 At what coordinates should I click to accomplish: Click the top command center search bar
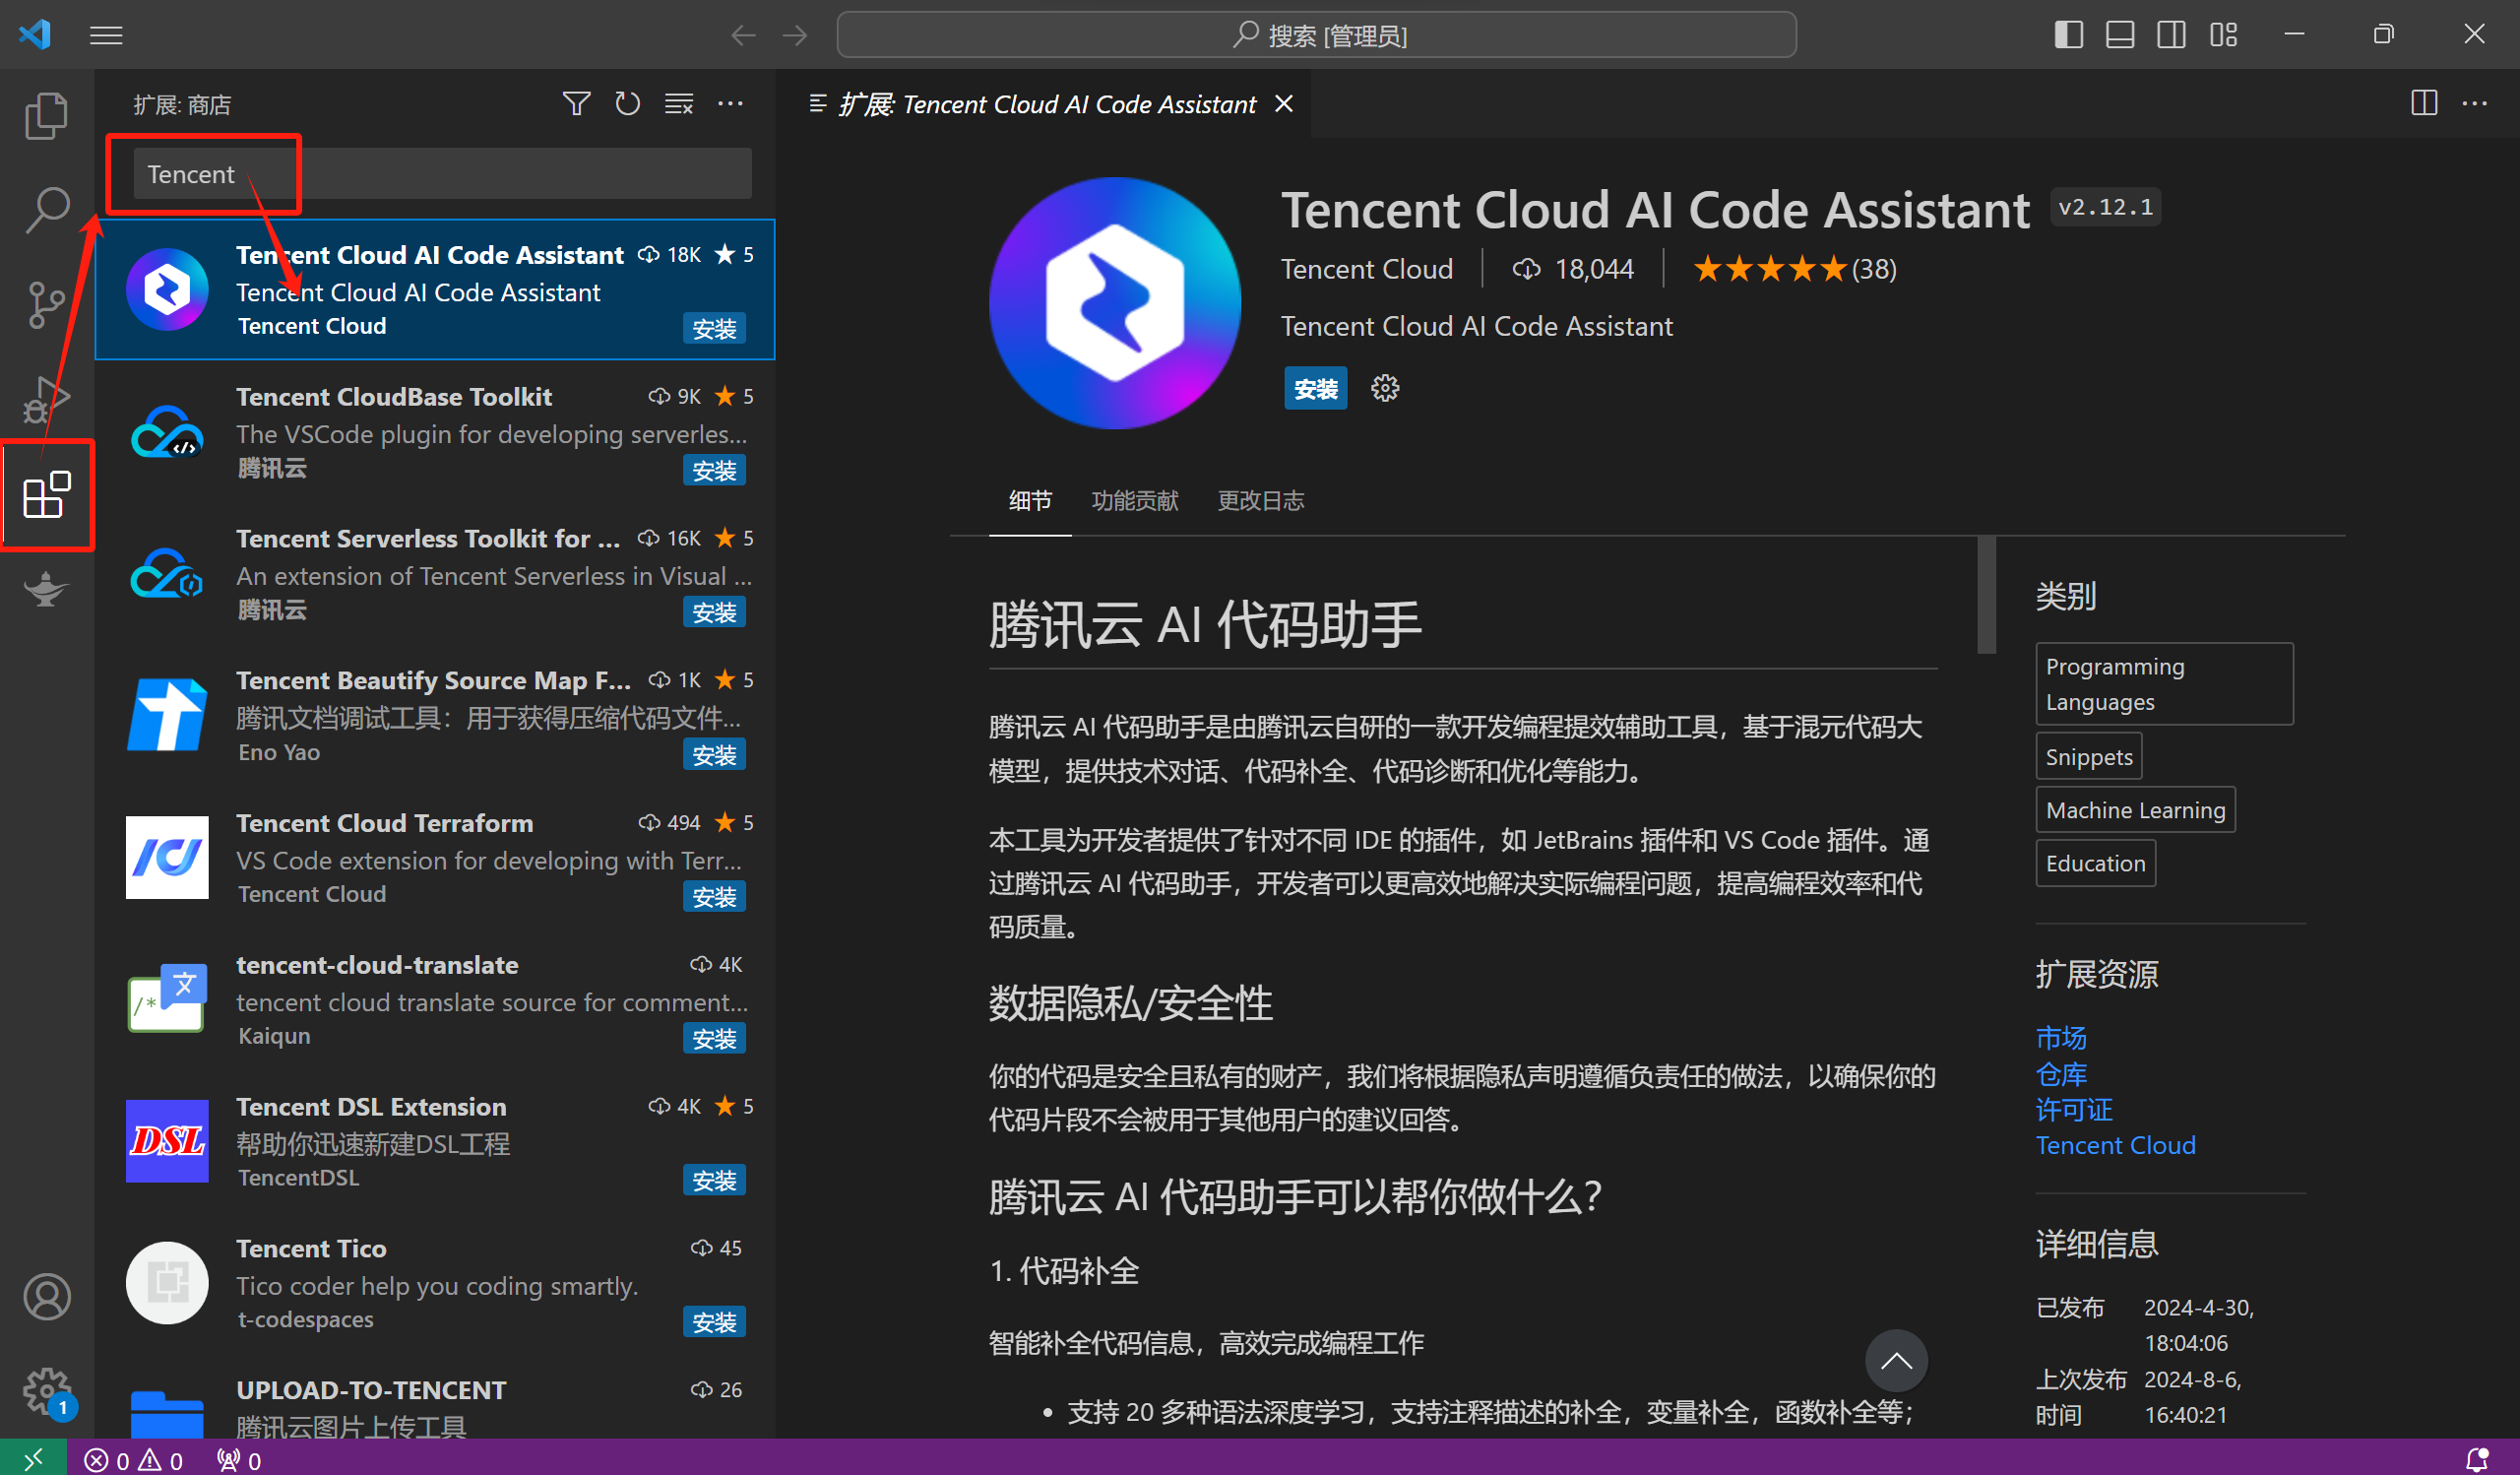pos(1316,35)
